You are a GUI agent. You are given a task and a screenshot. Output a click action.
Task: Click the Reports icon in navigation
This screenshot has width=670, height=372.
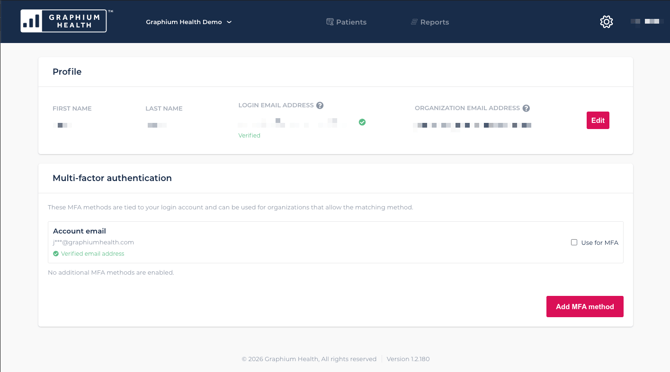click(x=414, y=22)
